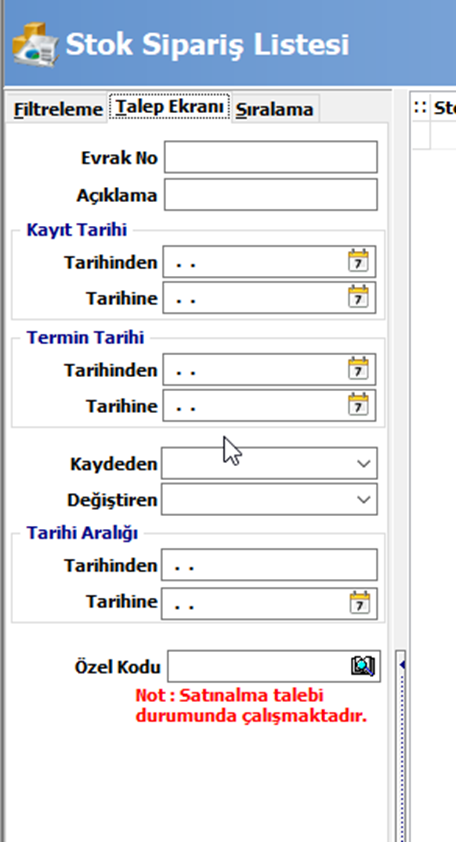The width and height of the screenshot is (456, 842).
Task: Switch to the Filtreleme tab
Action: click(58, 110)
